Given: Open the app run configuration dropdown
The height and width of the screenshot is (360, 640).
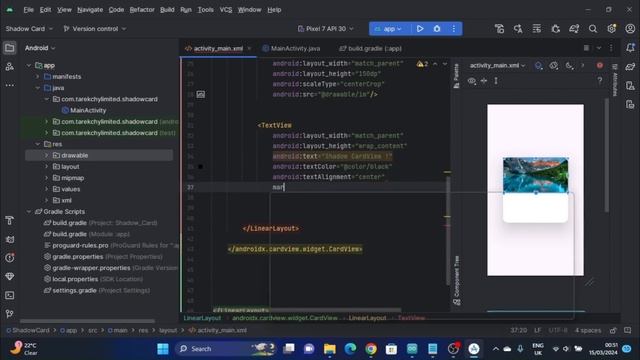Looking at the screenshot, I should click(x=388, y=29).
